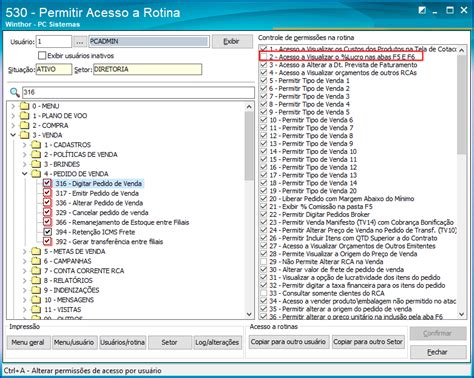Click the Log/alterações button
Image resolution: width=474 pixels, height=378 pixels.
pyautogui.click(x=217, y=342)
